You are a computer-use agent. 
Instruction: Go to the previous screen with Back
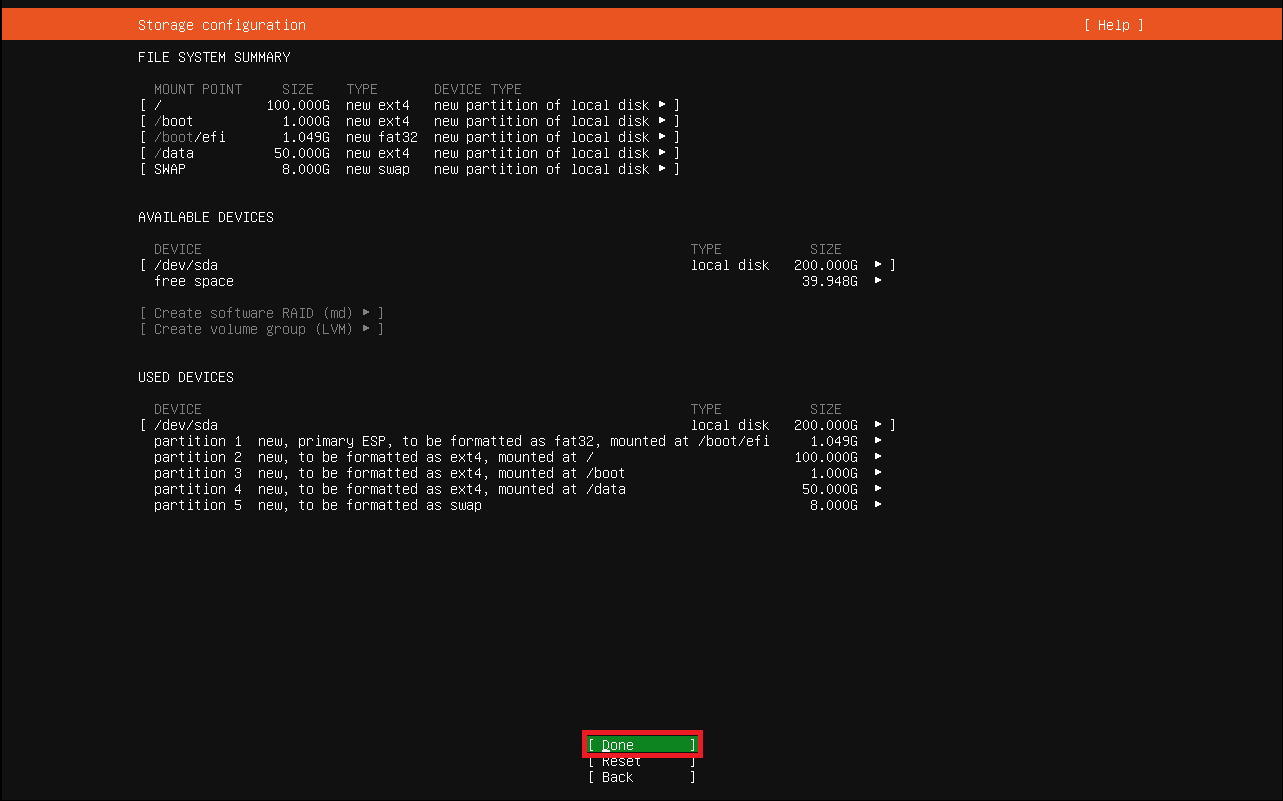click(642, 777)
